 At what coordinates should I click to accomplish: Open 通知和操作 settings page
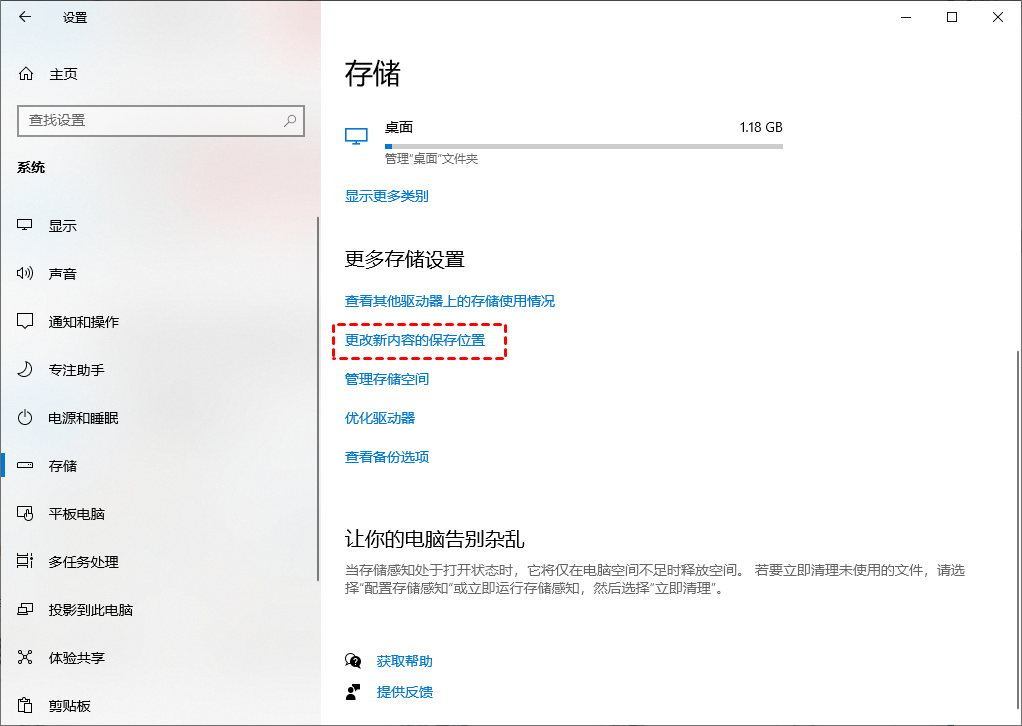click(83, 322)
